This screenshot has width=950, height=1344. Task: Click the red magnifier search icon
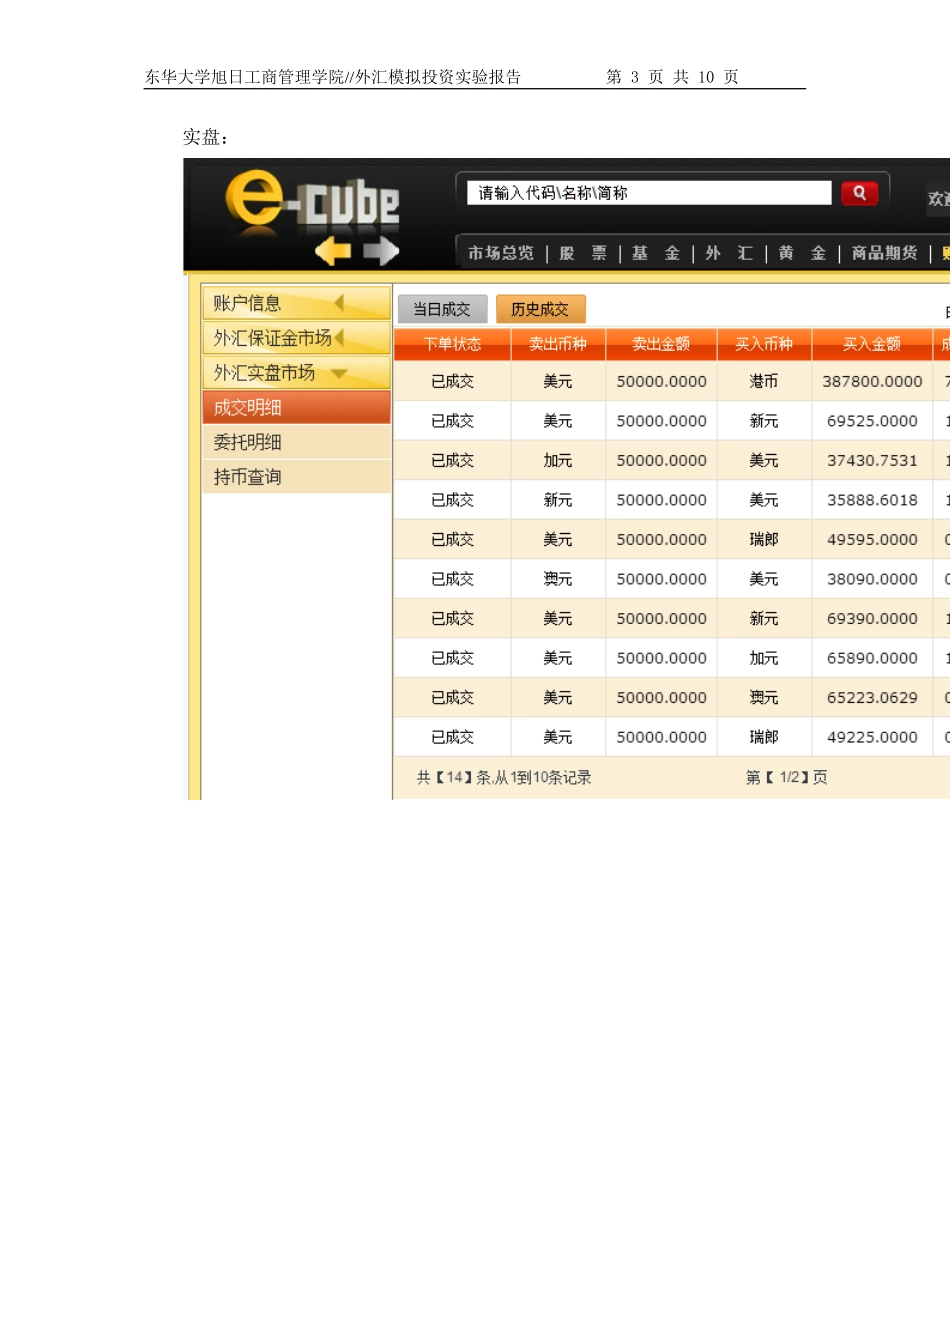tap(859, 193)
